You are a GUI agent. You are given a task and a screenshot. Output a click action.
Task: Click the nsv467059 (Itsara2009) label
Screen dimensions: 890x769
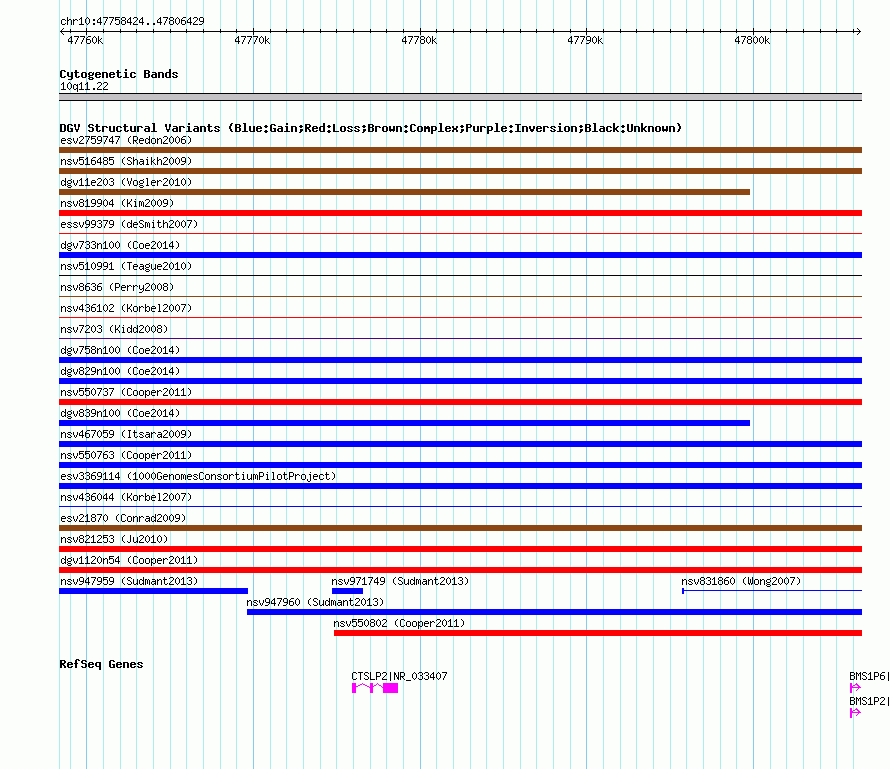(x=126, y=434)
